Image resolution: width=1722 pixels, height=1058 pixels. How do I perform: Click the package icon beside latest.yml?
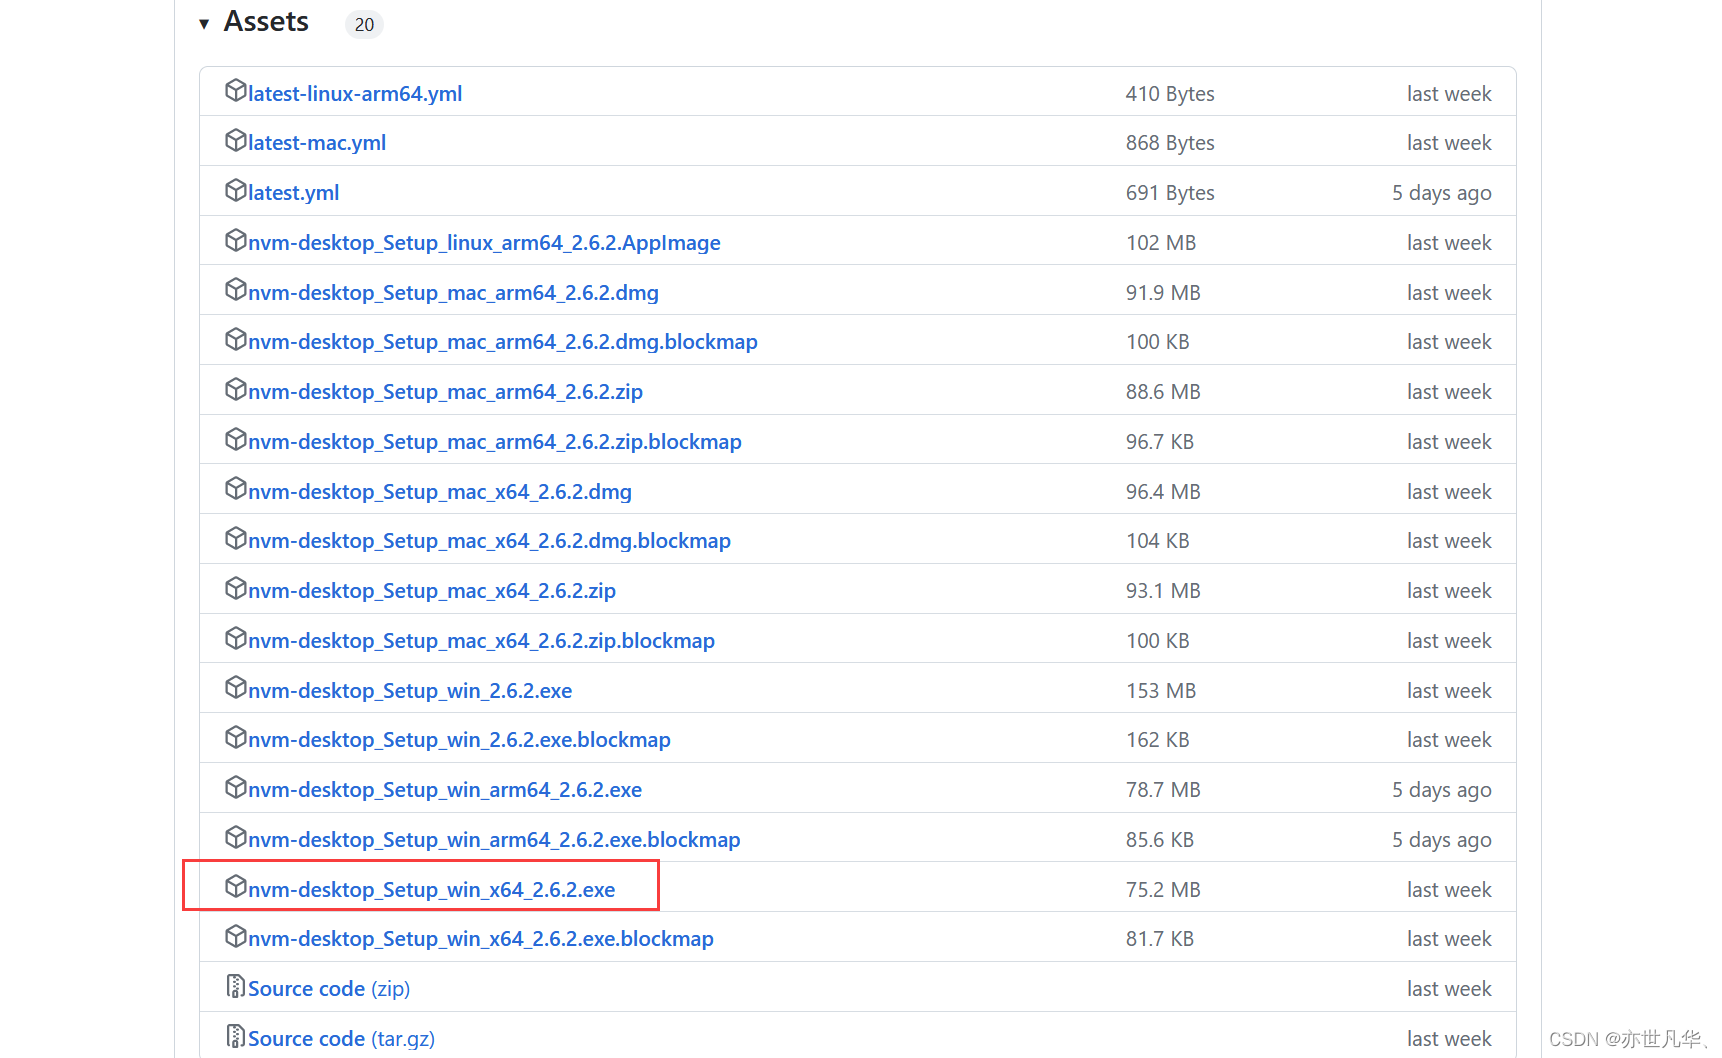click(x=236, y=190)
